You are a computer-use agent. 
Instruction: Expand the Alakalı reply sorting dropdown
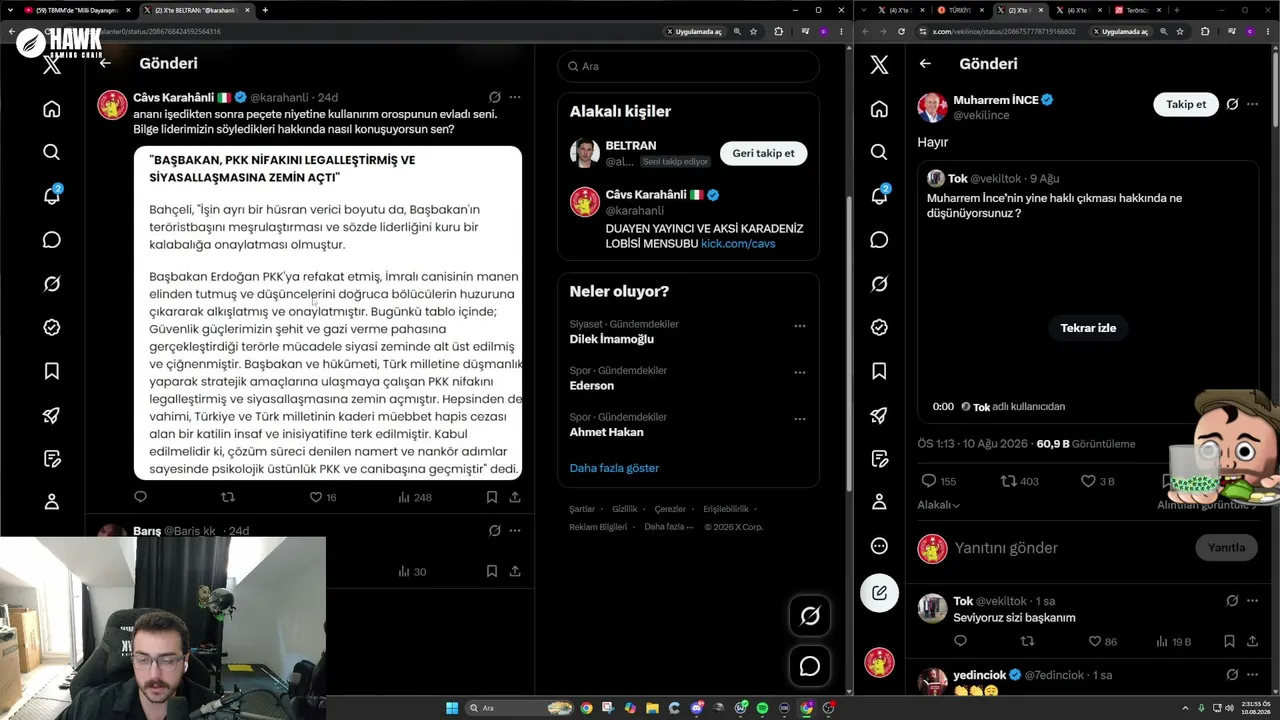coord(939,505)
